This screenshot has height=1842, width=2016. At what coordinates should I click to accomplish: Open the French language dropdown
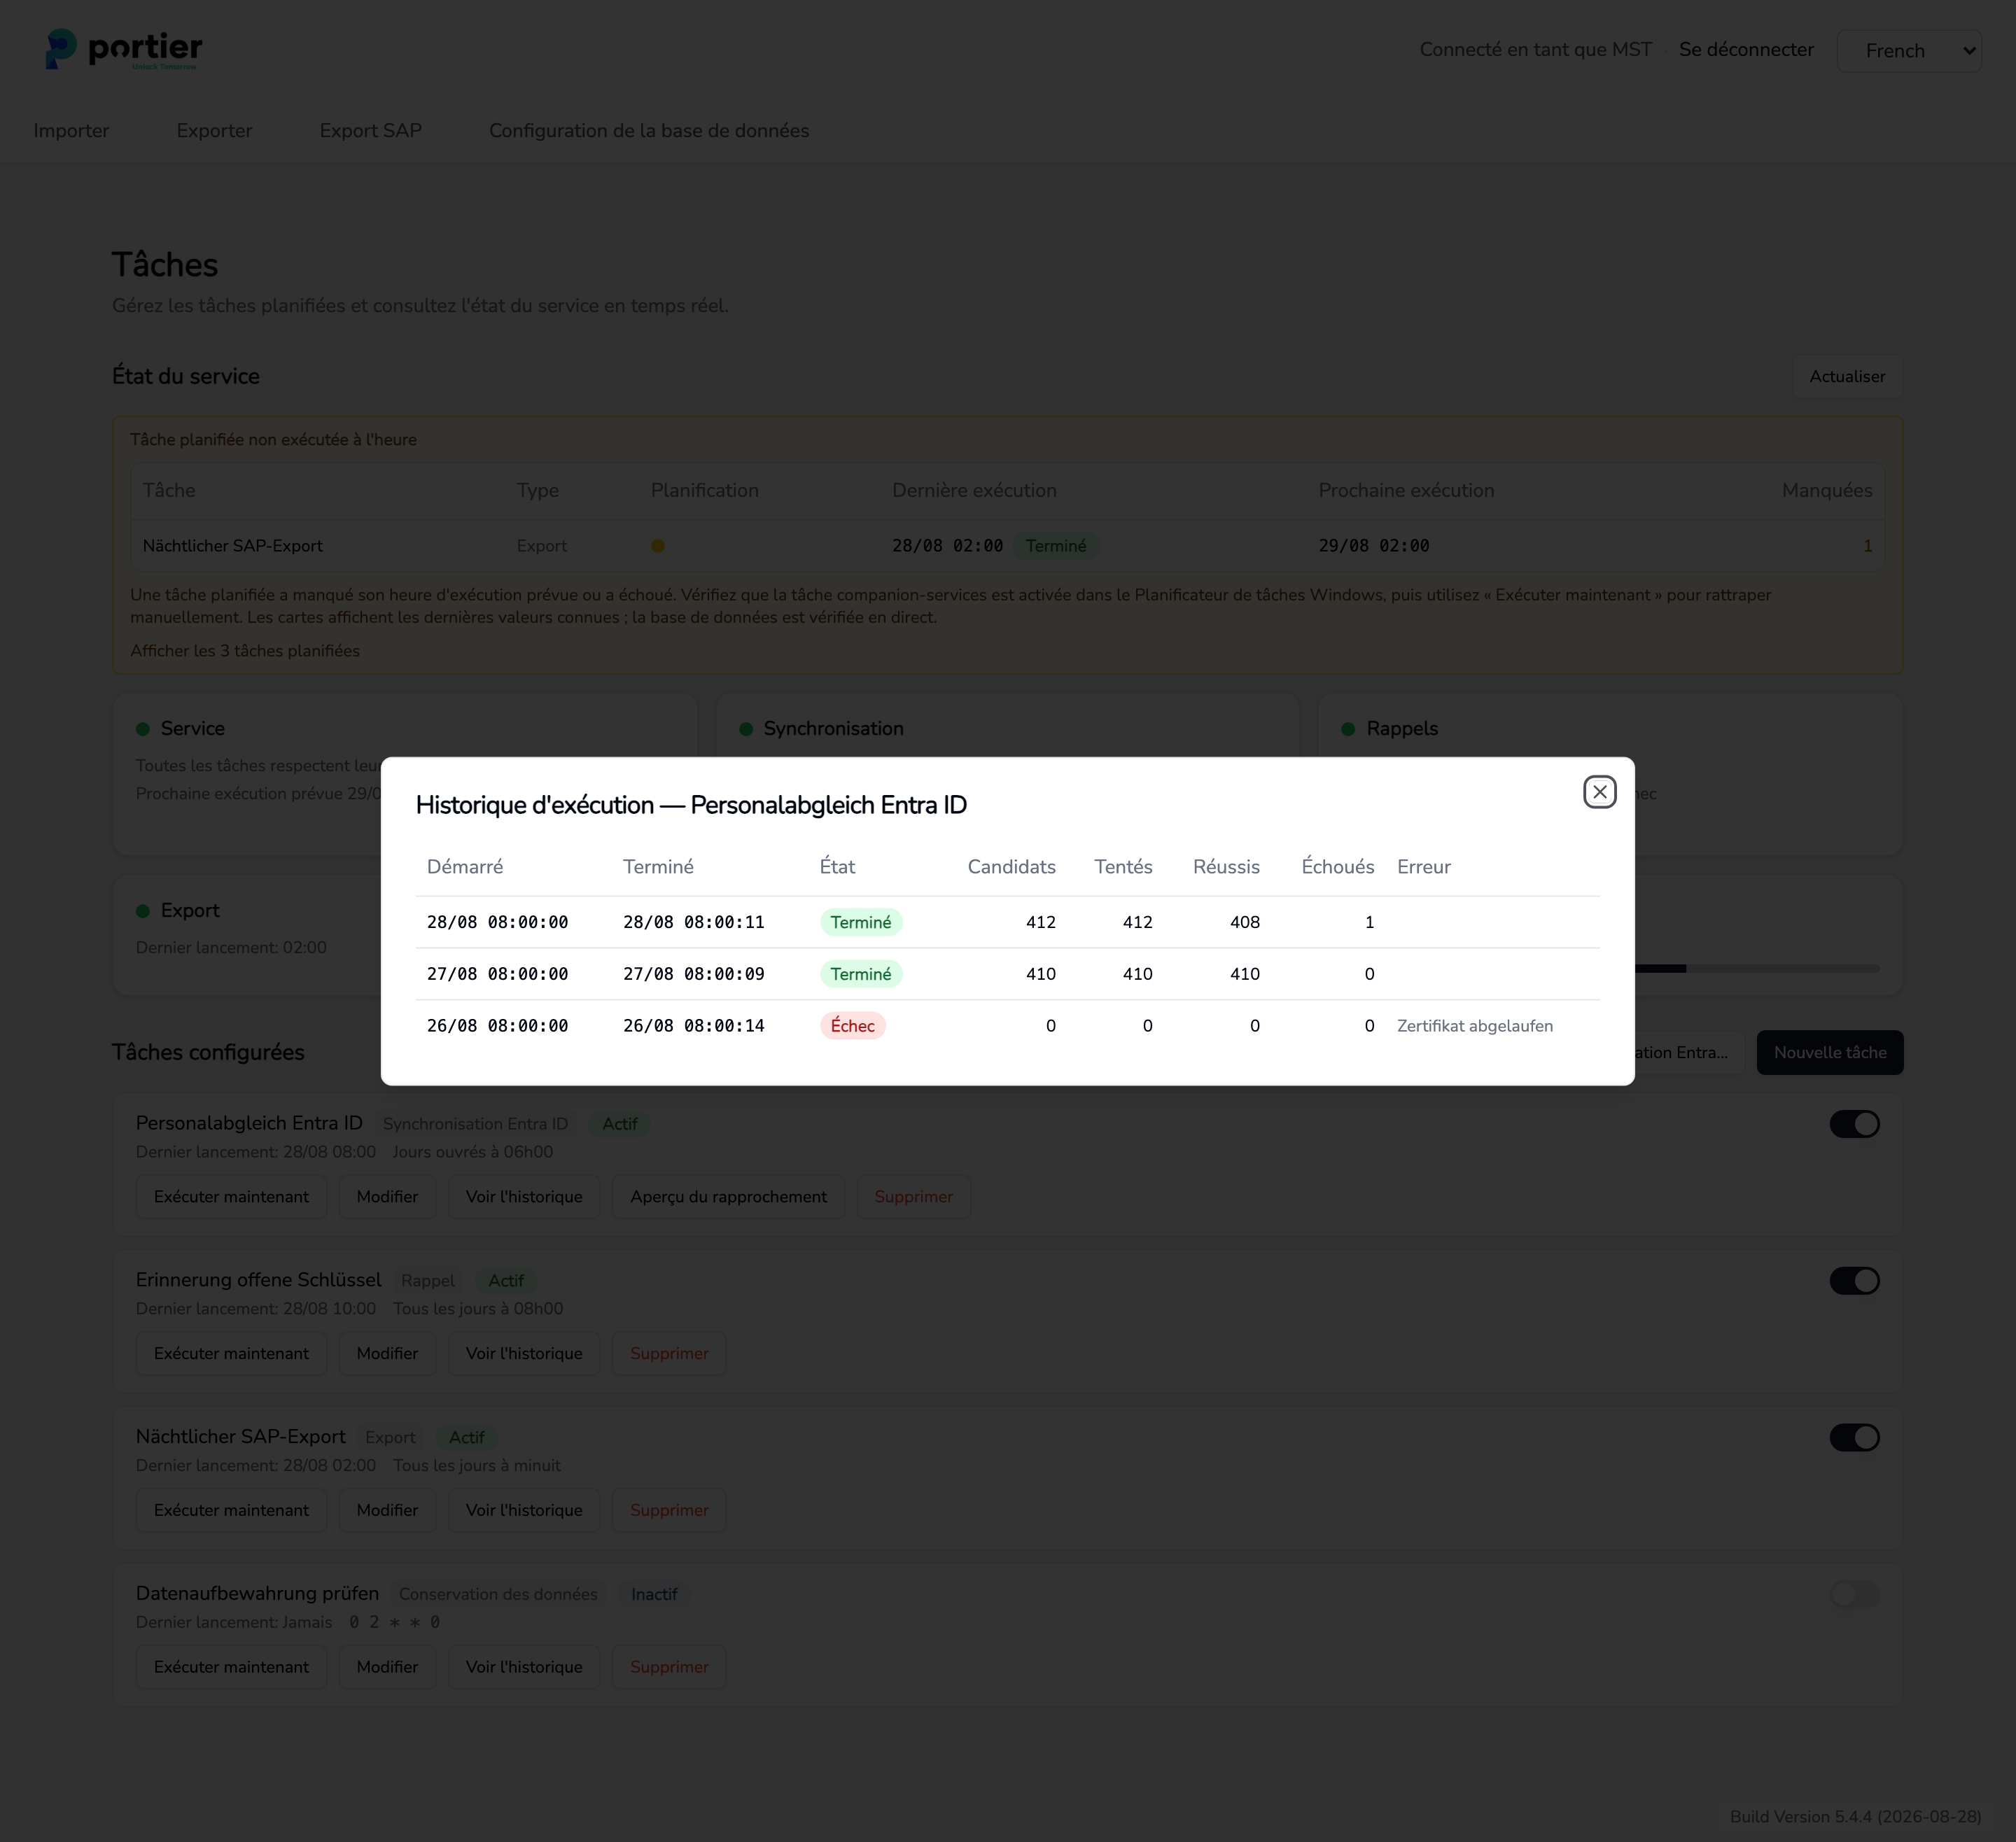click(x=1908, y=50)
